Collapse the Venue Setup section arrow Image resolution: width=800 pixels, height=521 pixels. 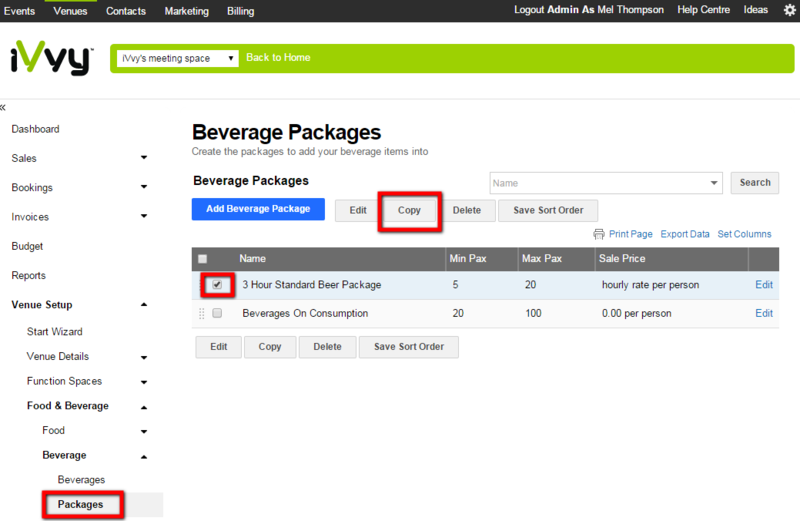click(x=144, y=305)
